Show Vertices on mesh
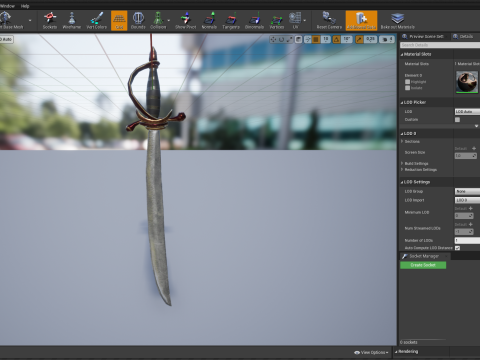The height and width of the screenshot is (360, 480). click(x=277, y=21)
